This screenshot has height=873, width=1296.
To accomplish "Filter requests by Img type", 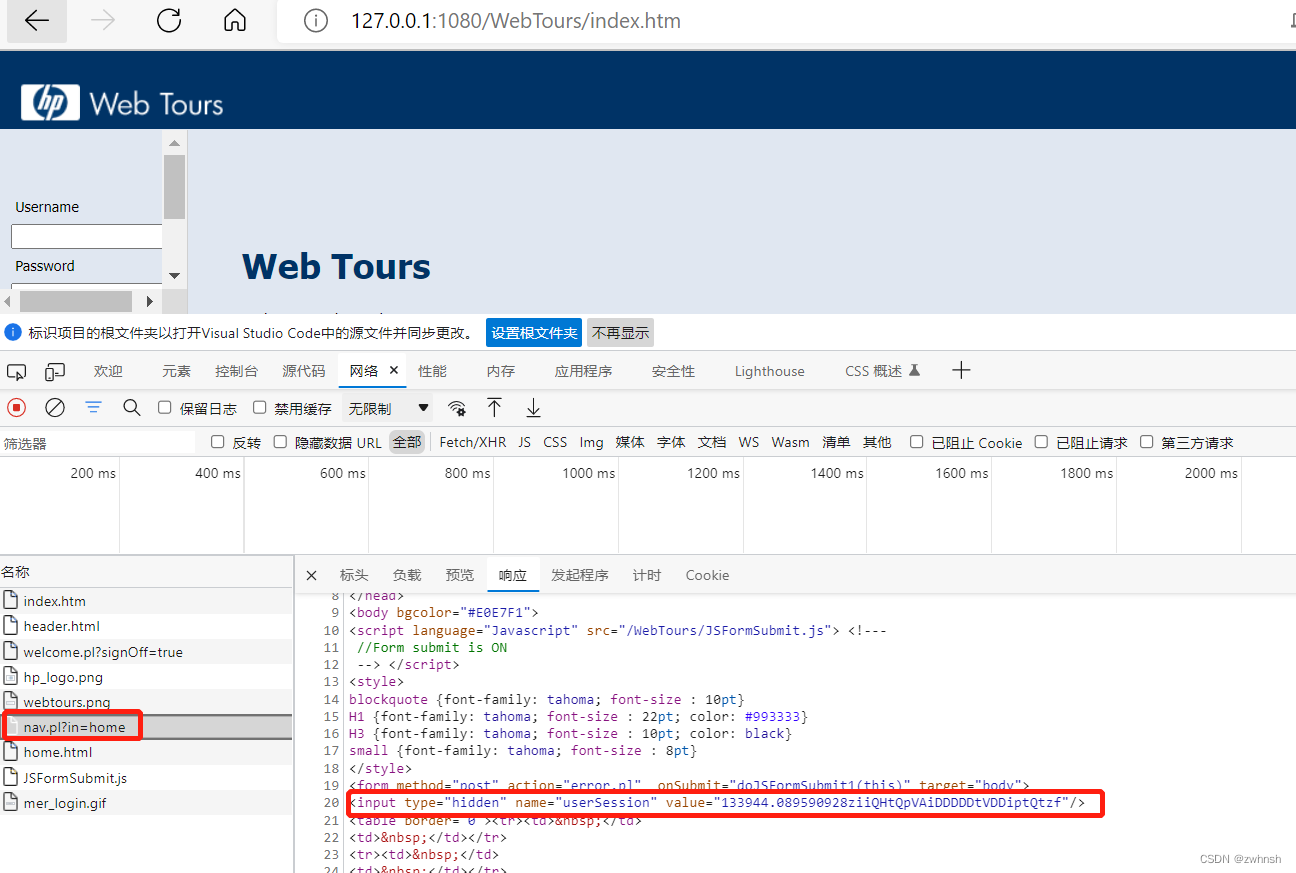I will (591, 442).
